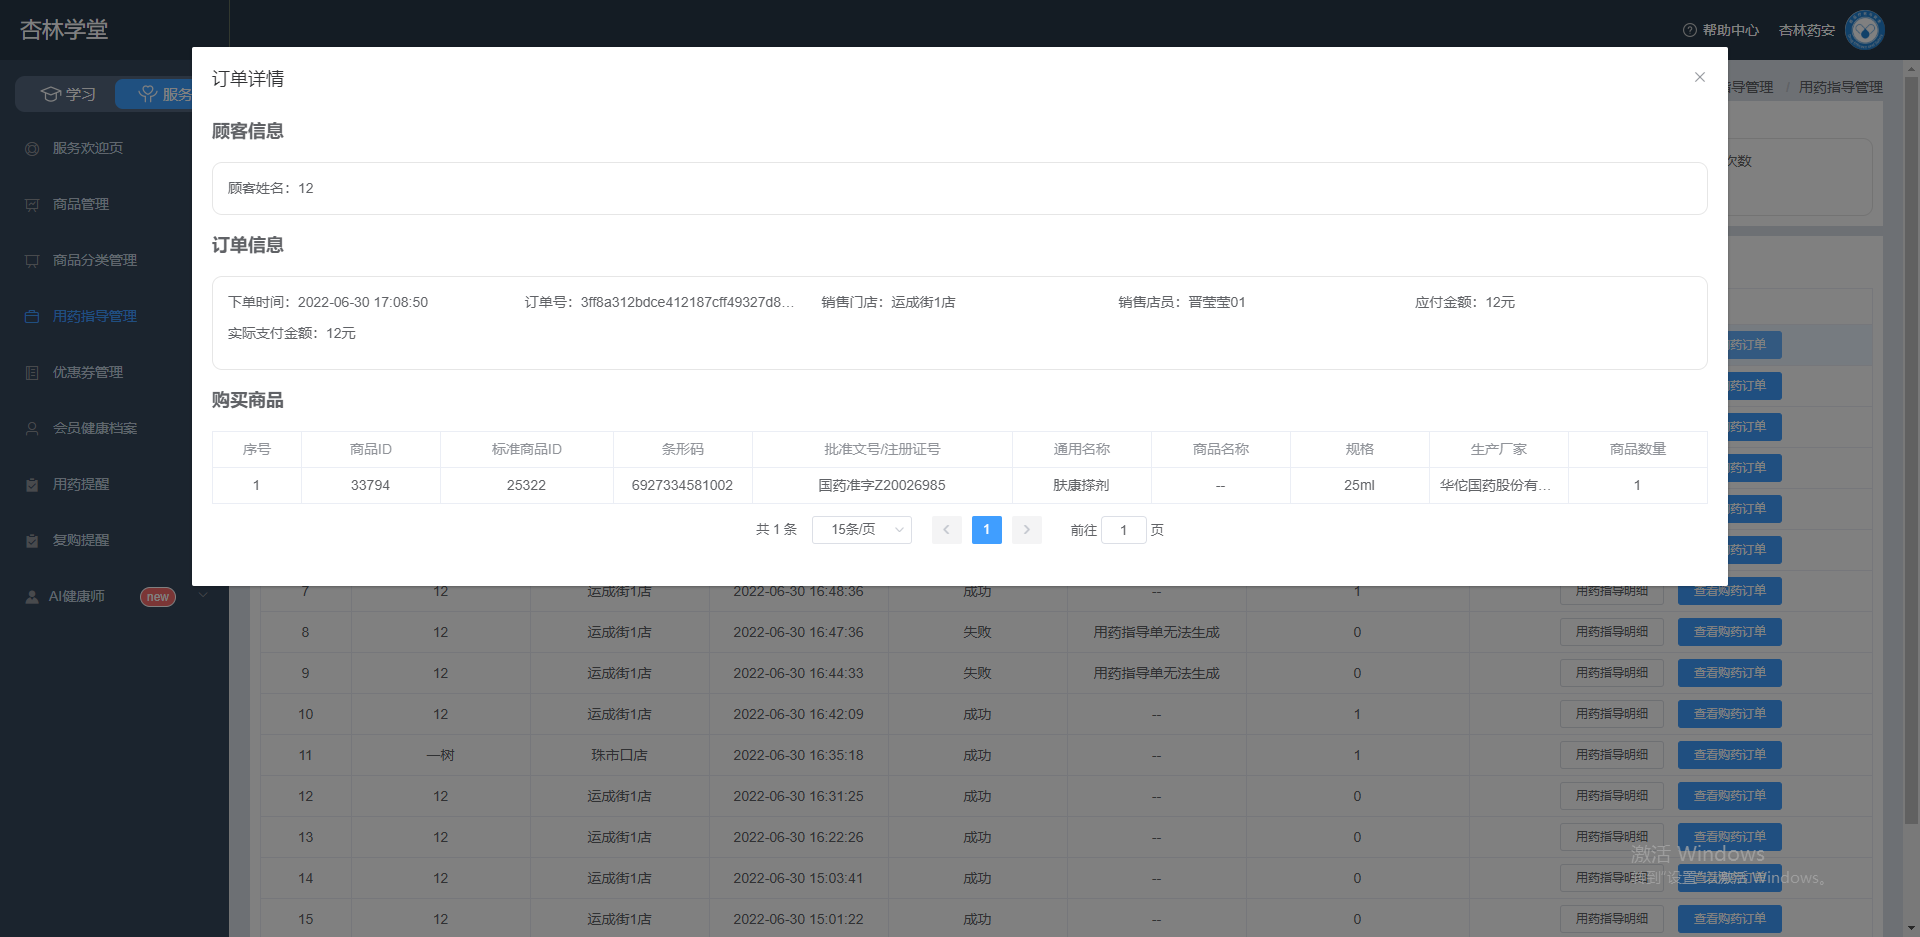
Task: Switch to the 学习 tab
Action: [67, 94]
